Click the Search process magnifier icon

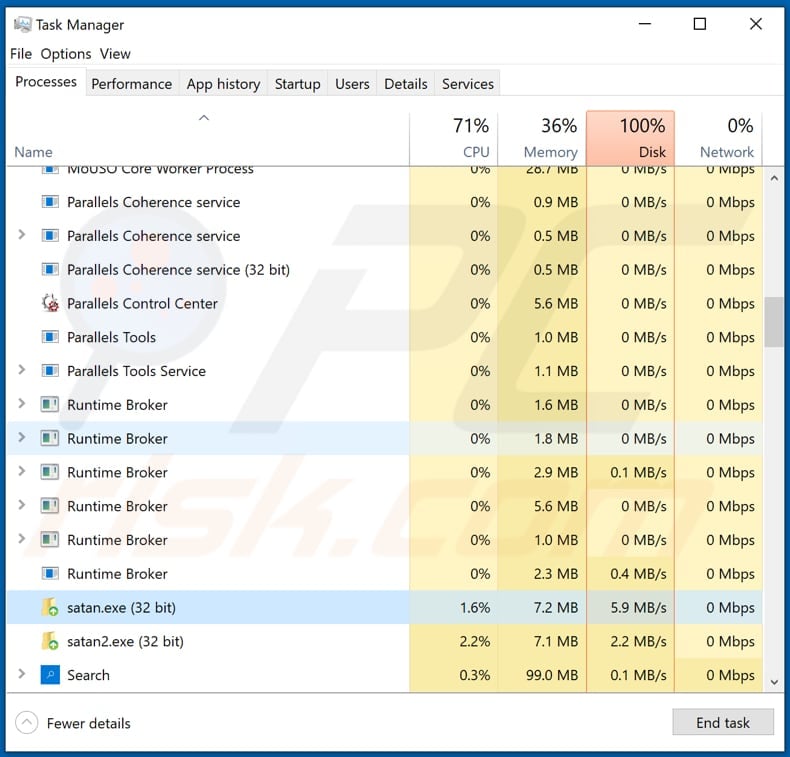[x=50, y=675]
